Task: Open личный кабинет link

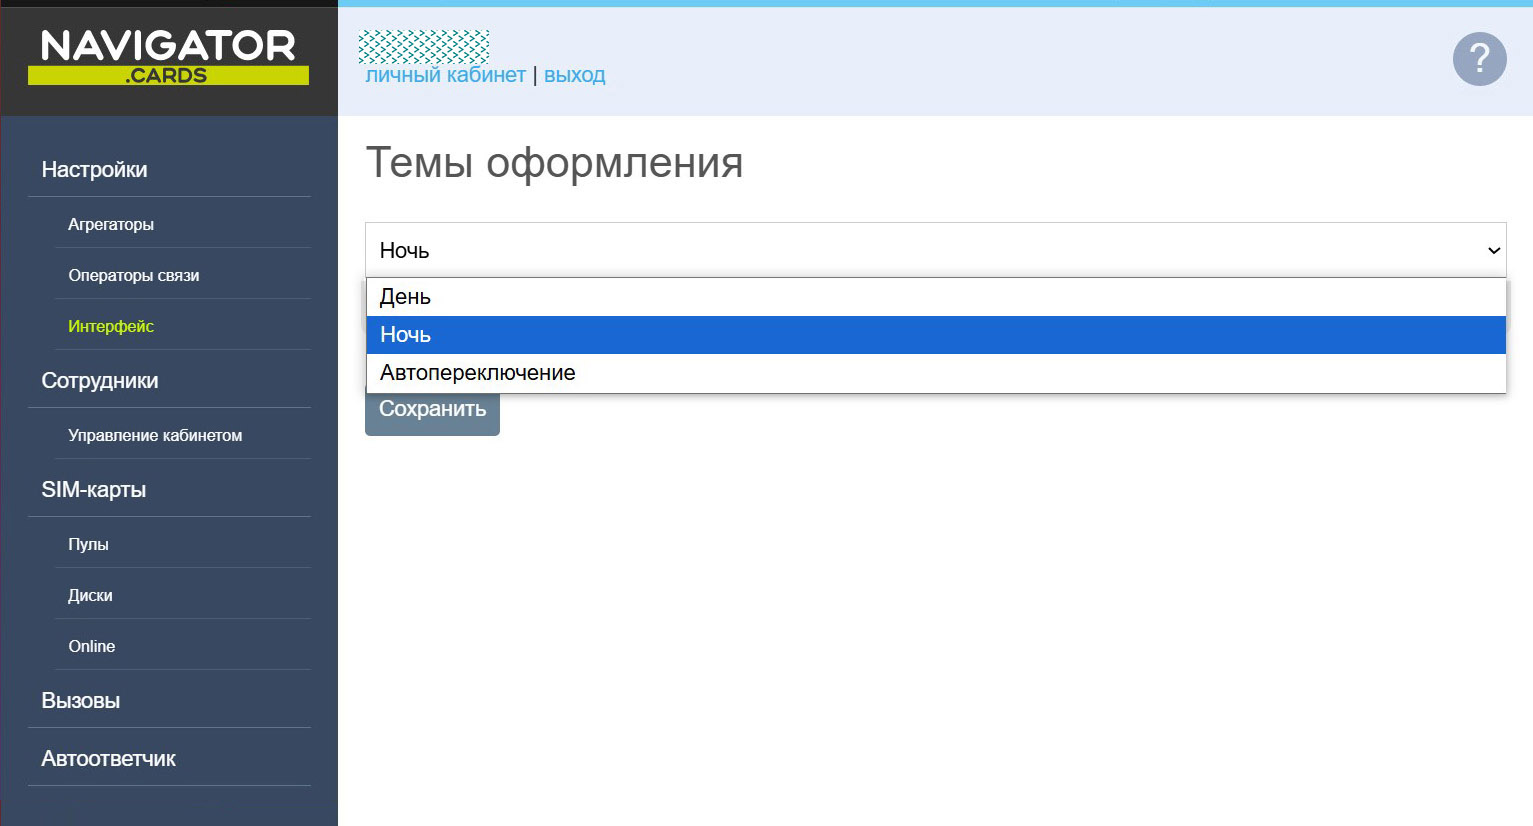Action: click(x=445, y=75)
